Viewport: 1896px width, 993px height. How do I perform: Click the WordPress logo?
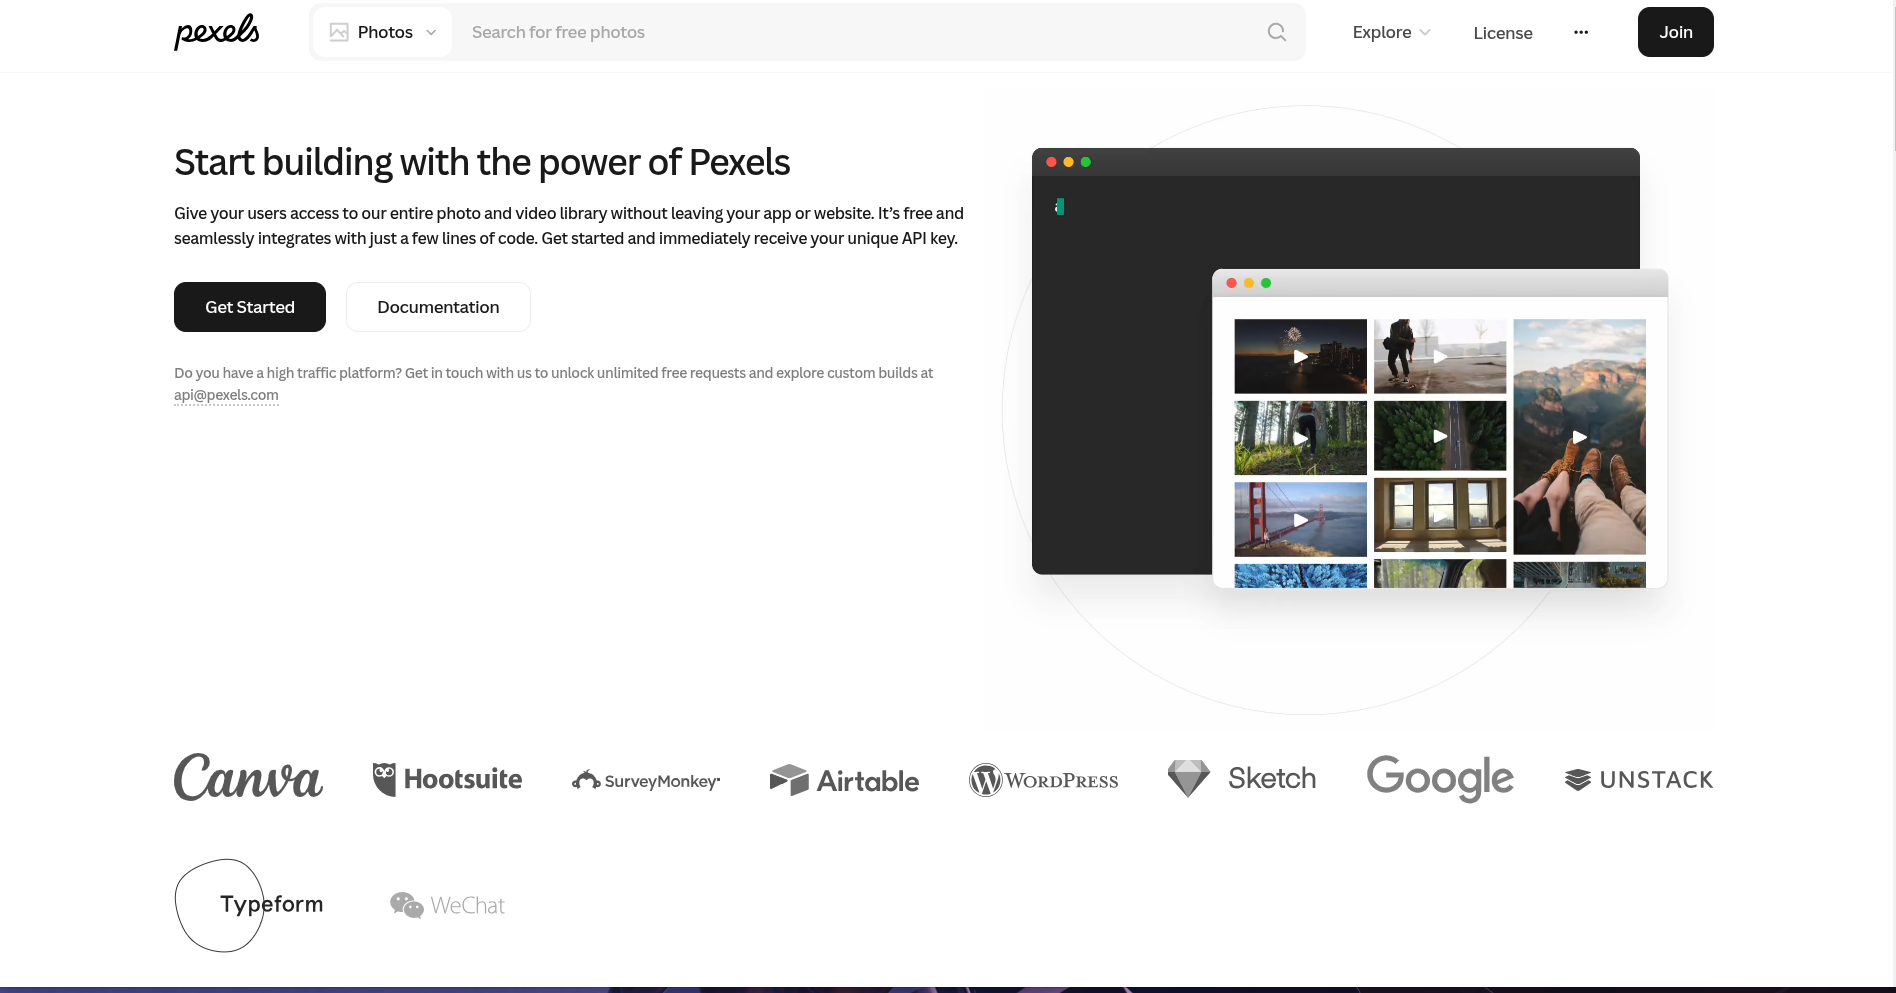coord(1043,780)
